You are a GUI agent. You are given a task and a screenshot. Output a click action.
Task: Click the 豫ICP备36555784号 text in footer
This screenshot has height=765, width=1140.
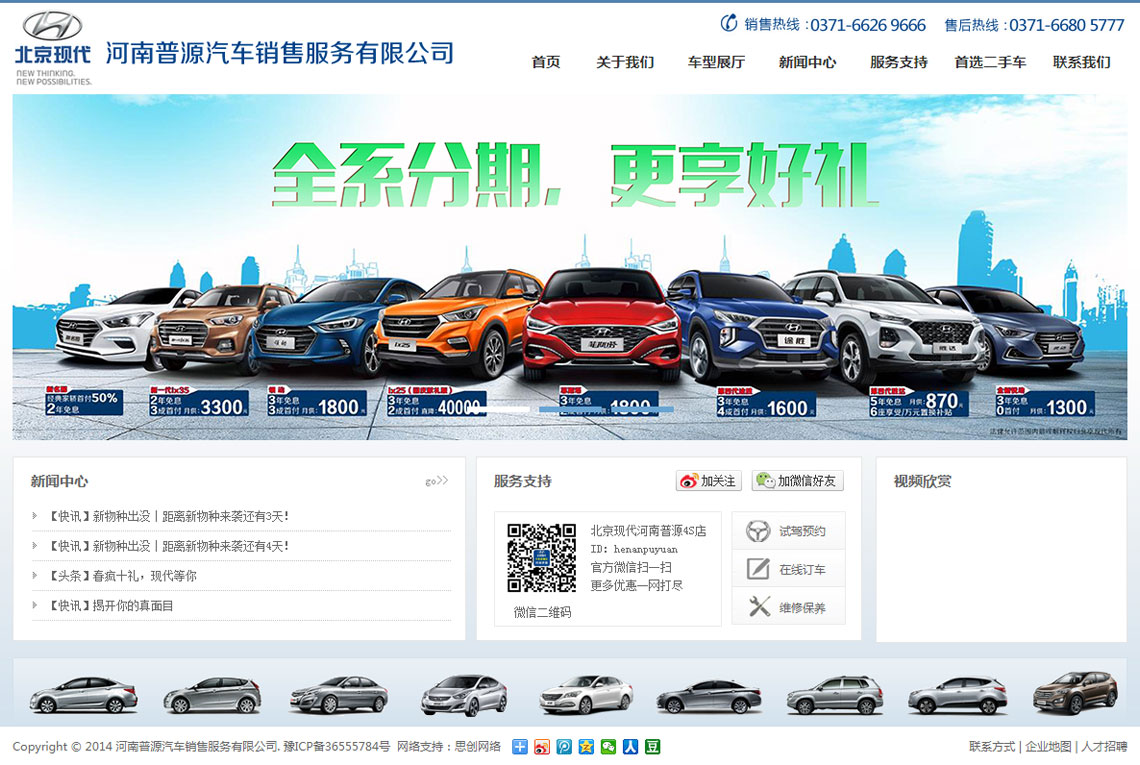coord(337,747)
